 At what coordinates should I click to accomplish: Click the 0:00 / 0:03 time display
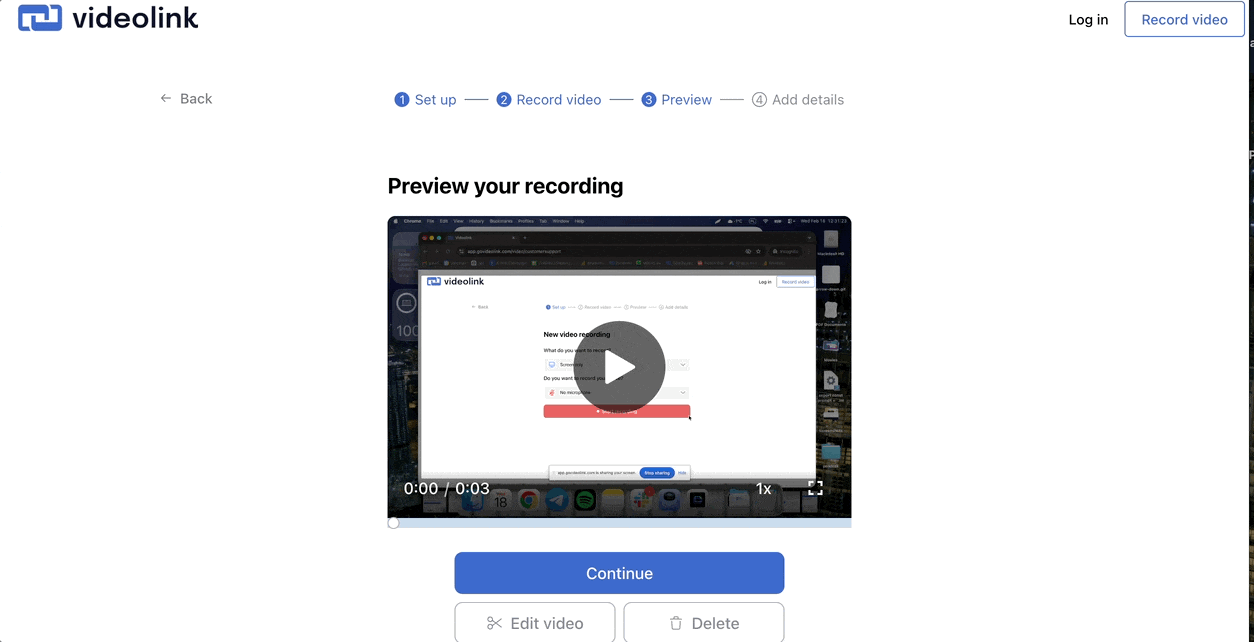coord(446,488)
